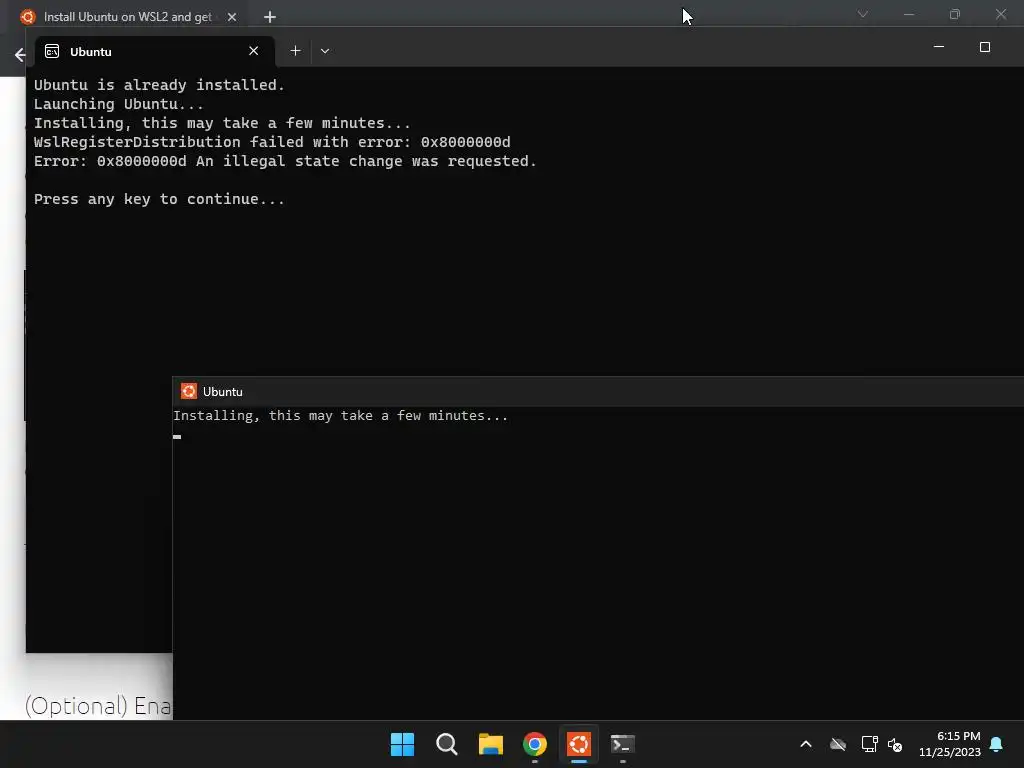1024x768 pixels.
Task: Click 'An illegal state change' error line
Action: click(x=285, y=161)
